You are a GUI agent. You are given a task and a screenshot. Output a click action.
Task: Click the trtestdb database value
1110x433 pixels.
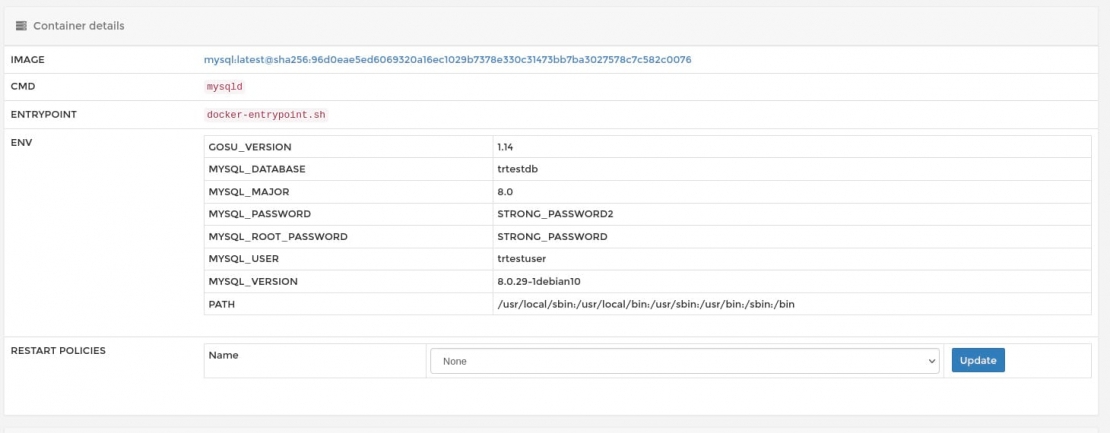click(517, 169)
